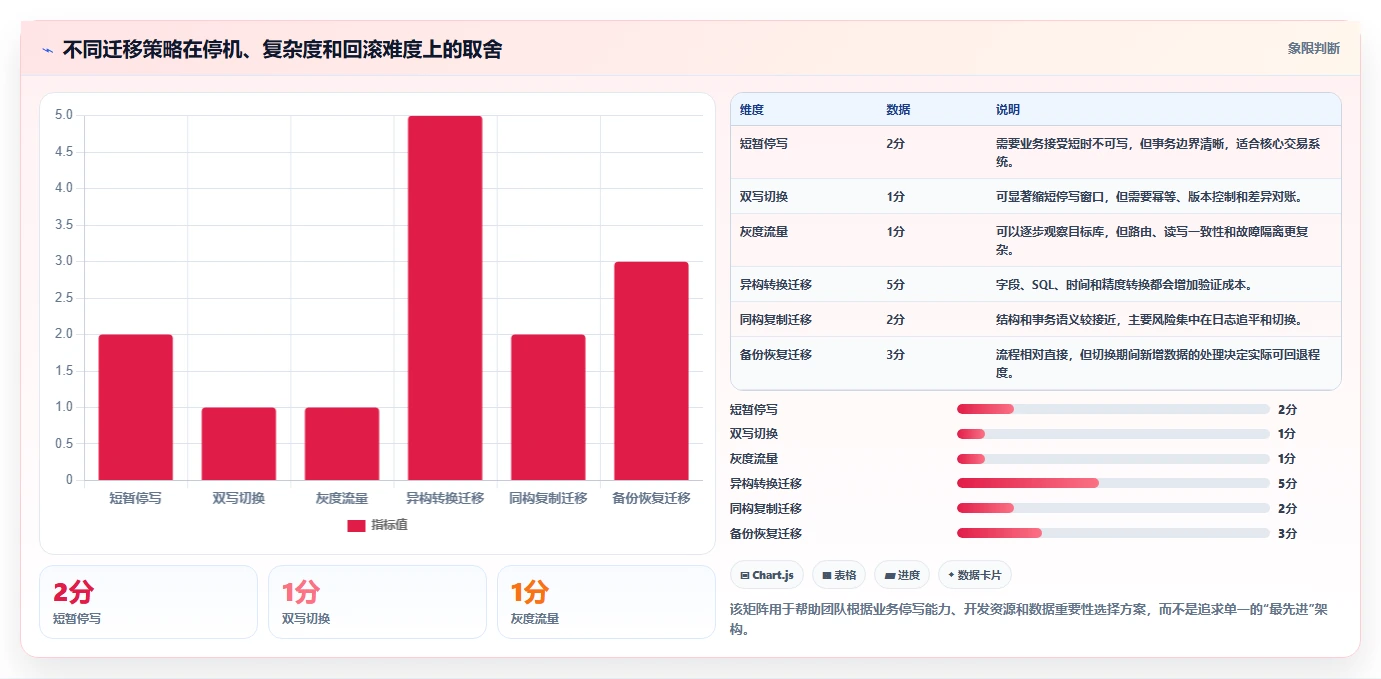The width and height of the screenshot is (1381, 679).
Task: Click the 同构复制迁移 label in the progress list
Action: [766, 509]
